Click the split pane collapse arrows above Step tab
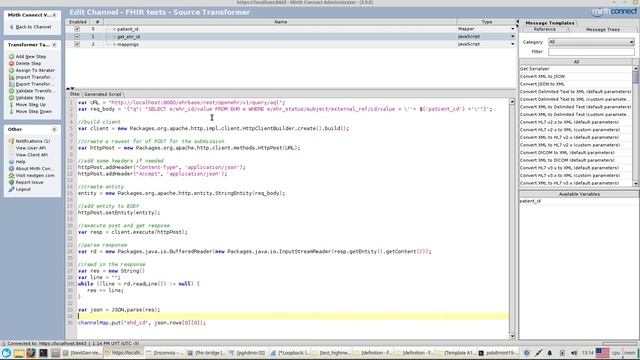The width and height of the screenshot is (640, 360). pyautogui.click(x=70, y=88)
